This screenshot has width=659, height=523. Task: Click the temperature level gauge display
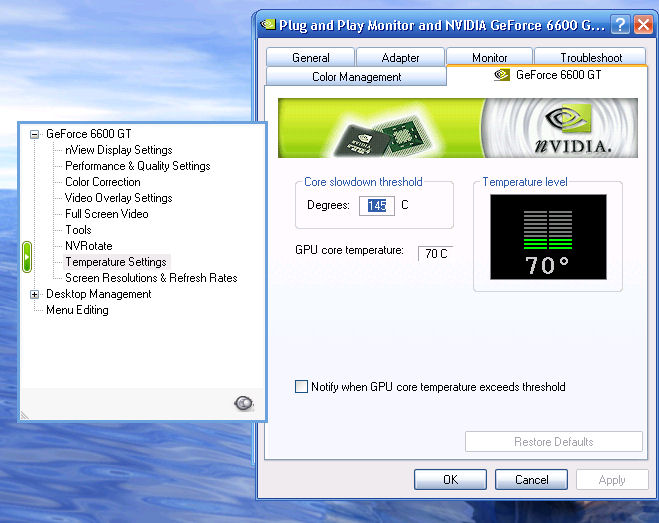pyautogui.click(x=548, y=237)
